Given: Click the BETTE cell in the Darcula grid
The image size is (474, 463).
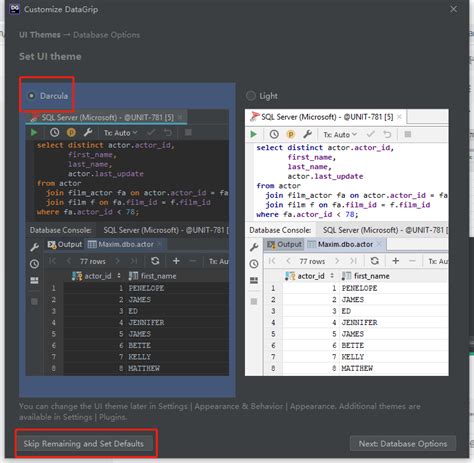Looking at the screenshot, I should (x=177, y=345).
